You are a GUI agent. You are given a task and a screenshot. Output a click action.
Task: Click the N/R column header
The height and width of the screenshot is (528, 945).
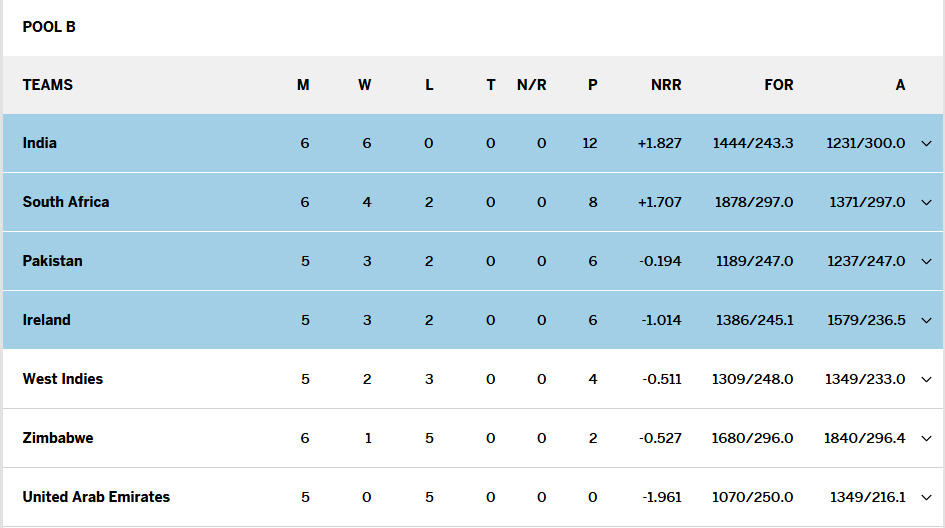point(531,85)
